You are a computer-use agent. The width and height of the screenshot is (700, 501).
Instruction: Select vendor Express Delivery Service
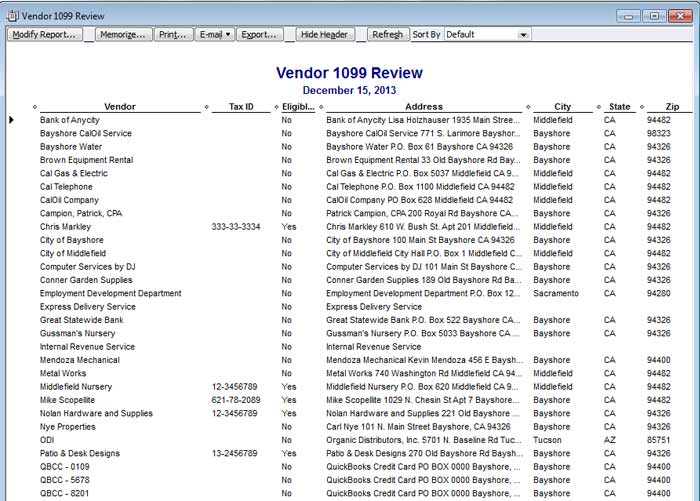(x=88, y=307)
